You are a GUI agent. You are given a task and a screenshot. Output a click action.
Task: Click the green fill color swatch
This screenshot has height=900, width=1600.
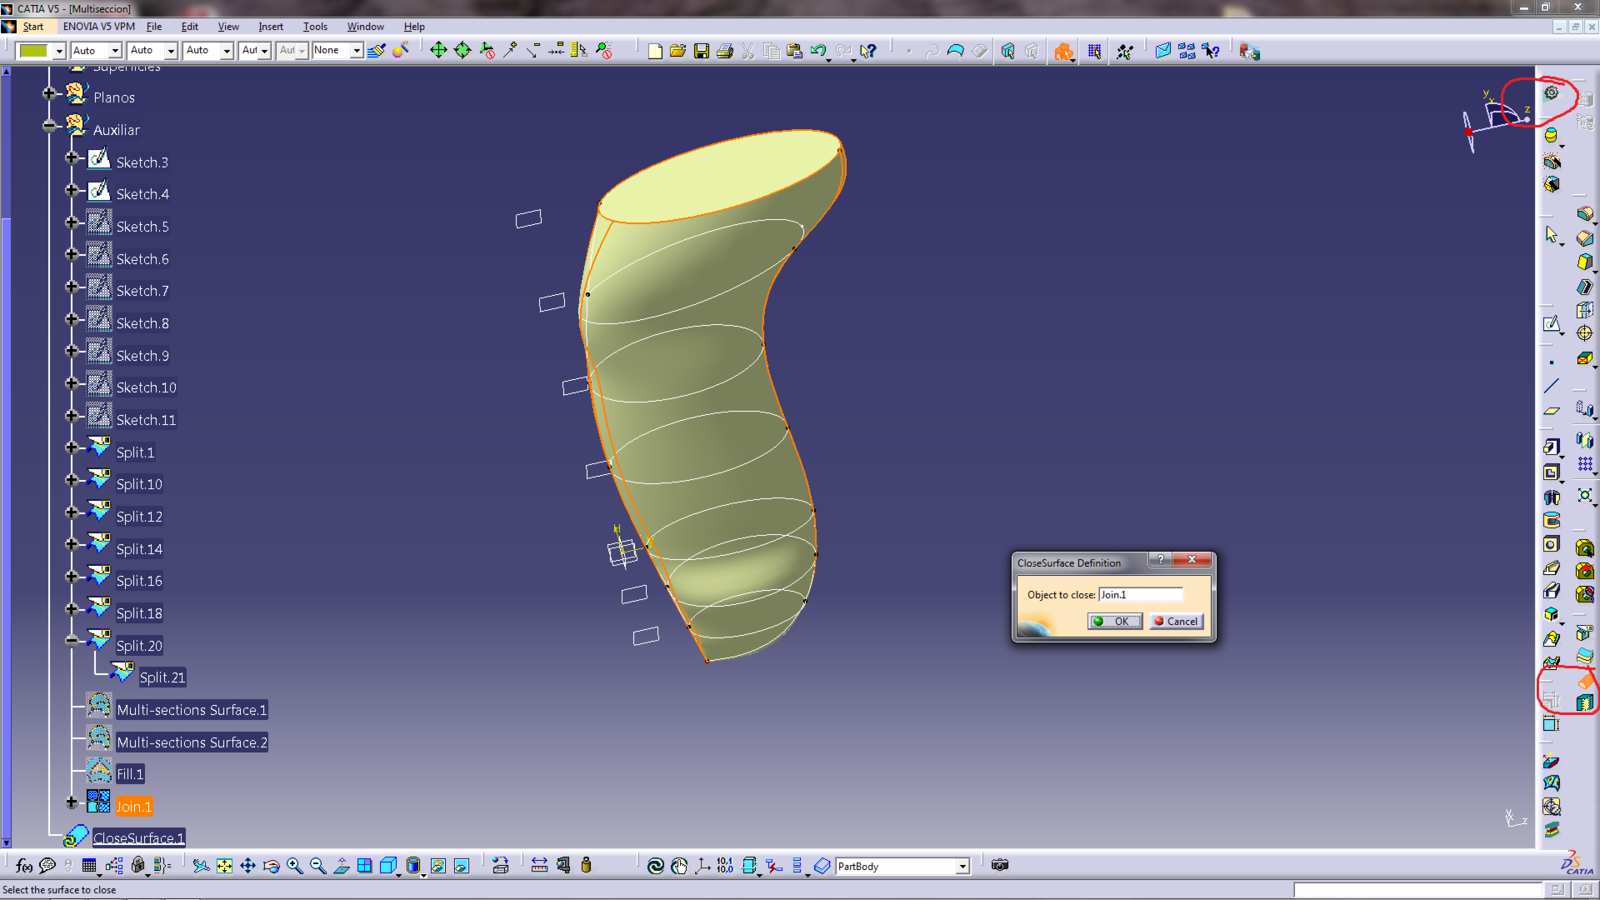[x=34, y=51]
